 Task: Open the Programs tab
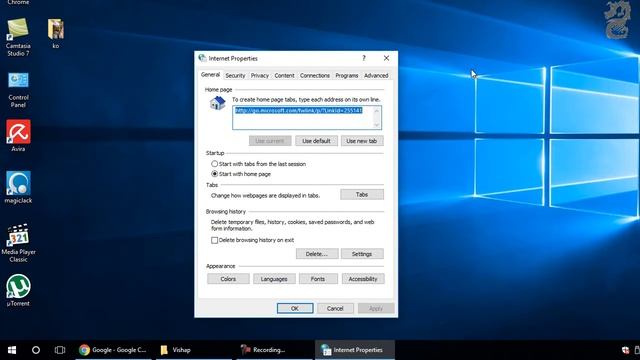pos(347,76)
